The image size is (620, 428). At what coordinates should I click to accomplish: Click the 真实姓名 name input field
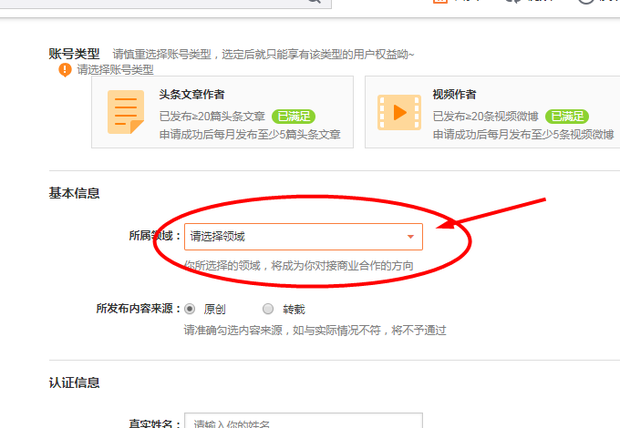pos(303,420)
